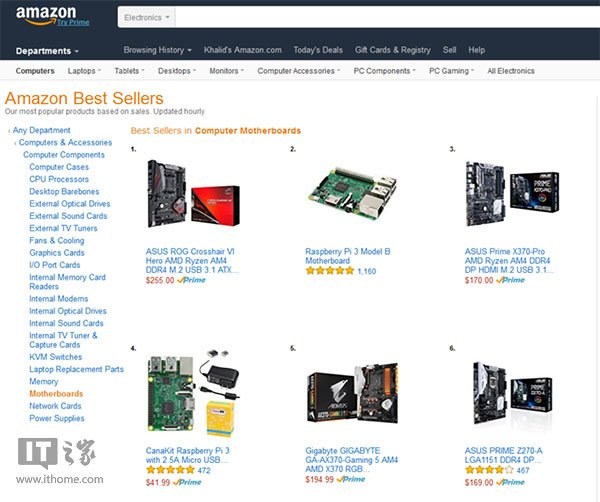
Task: Click the star rating of Raspberry Pi 3
Action: tap(329, 271)
